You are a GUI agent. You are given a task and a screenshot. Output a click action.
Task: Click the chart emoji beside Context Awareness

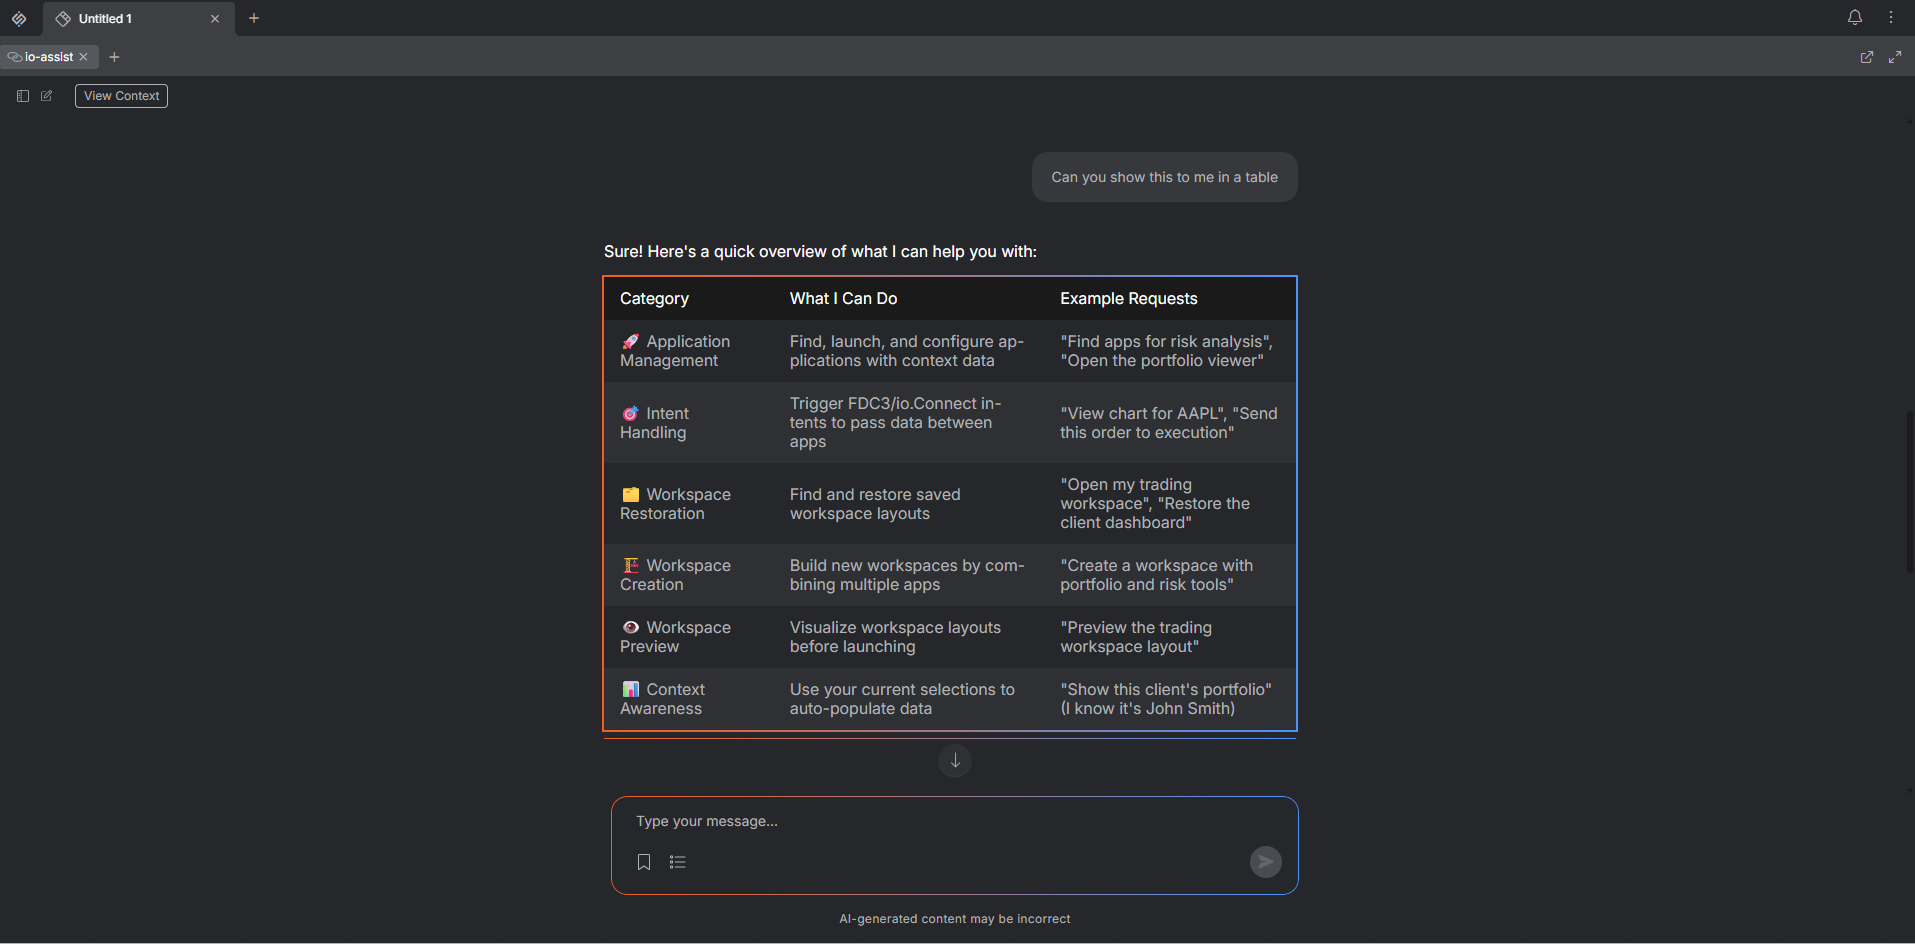pyautogui.click(x=630, y=690)
